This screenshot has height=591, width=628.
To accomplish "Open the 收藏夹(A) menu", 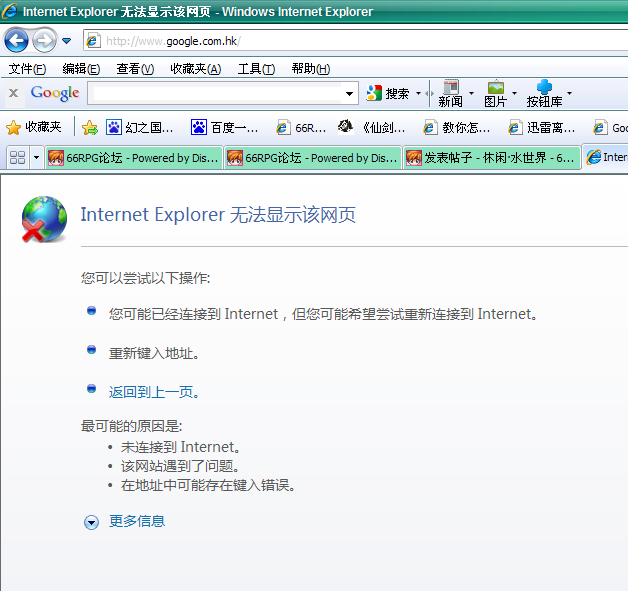I will pos(195,69).
